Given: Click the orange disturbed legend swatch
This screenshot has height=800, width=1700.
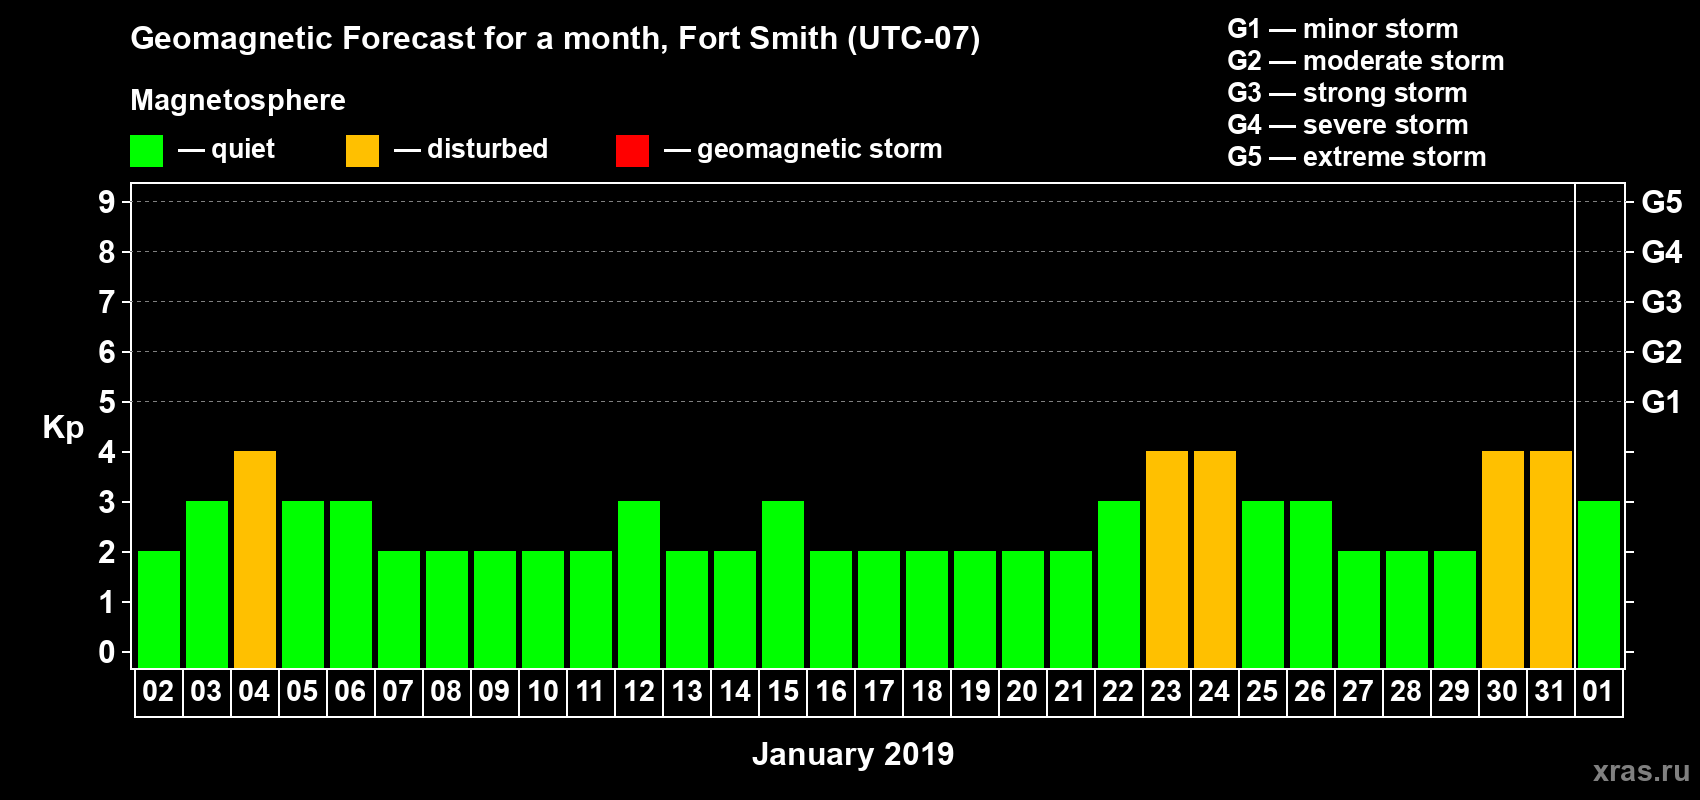Looking at the screenshot, I should tap(362, 151).
